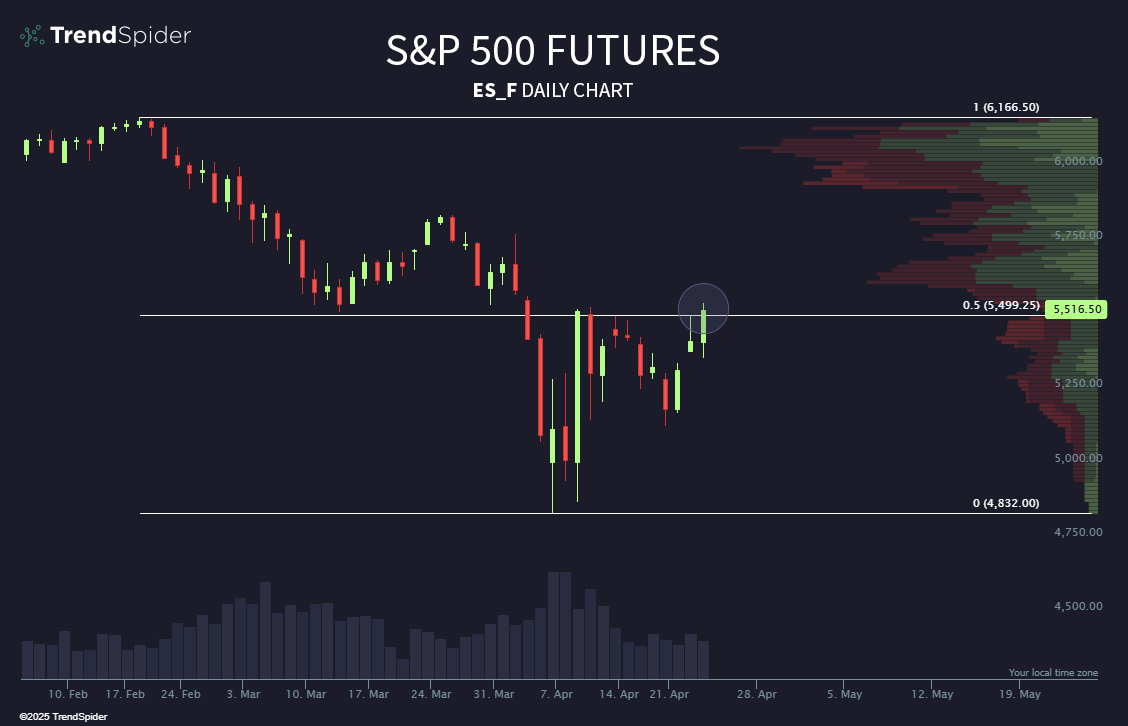Click the 5,750.00 price axis label
1128x726 pixels.
click(x=1079, y=235)
